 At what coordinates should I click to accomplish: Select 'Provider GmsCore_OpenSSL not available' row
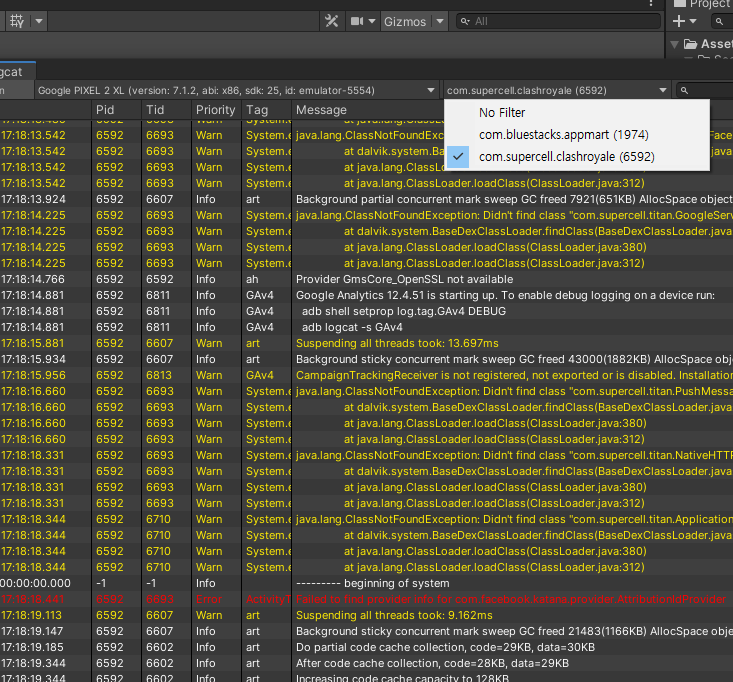point(366,279)
